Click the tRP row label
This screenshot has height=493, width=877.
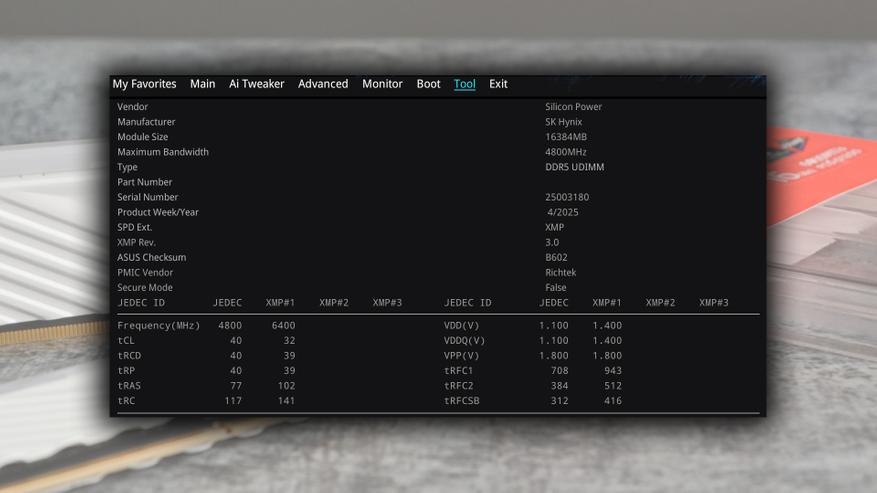pos(126,371)
